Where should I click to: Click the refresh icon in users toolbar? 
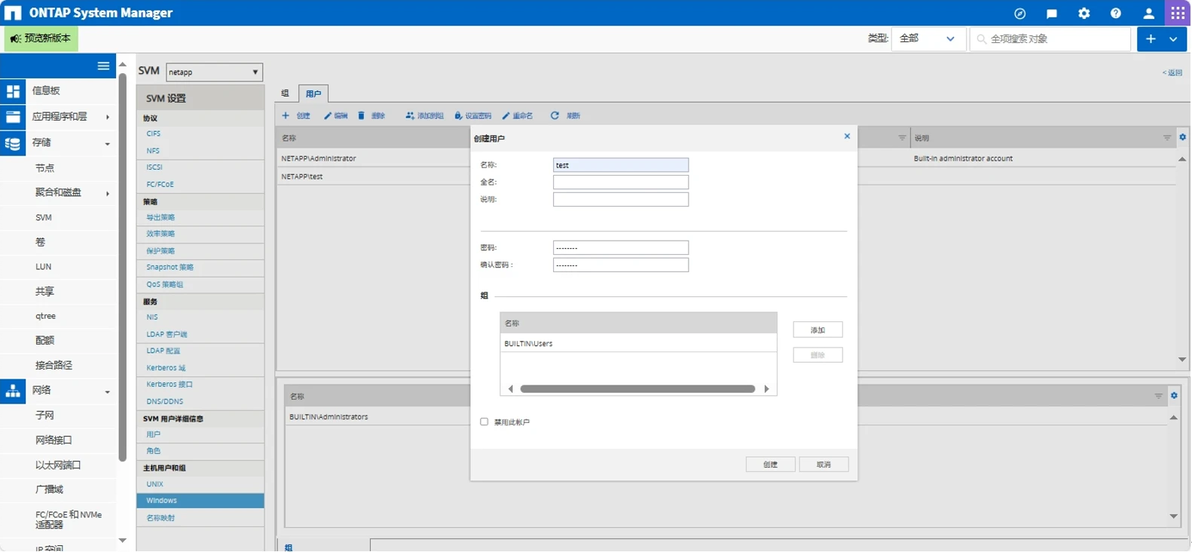(x=555, y=116)
